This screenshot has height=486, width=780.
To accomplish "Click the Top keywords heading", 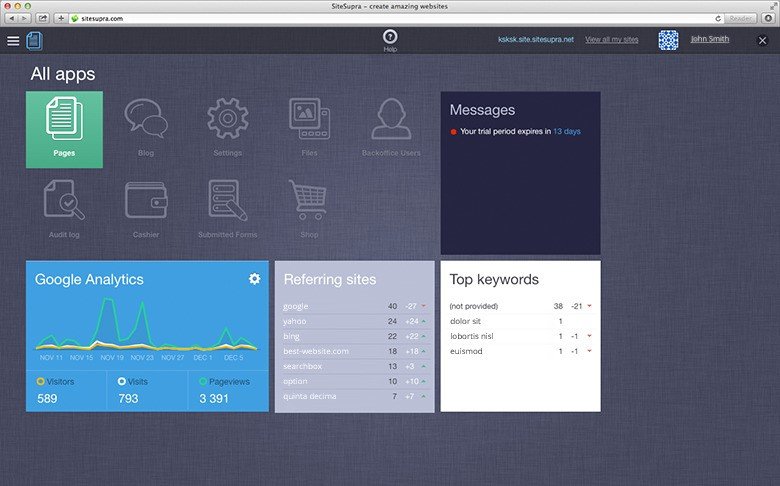I will (494, 280).
